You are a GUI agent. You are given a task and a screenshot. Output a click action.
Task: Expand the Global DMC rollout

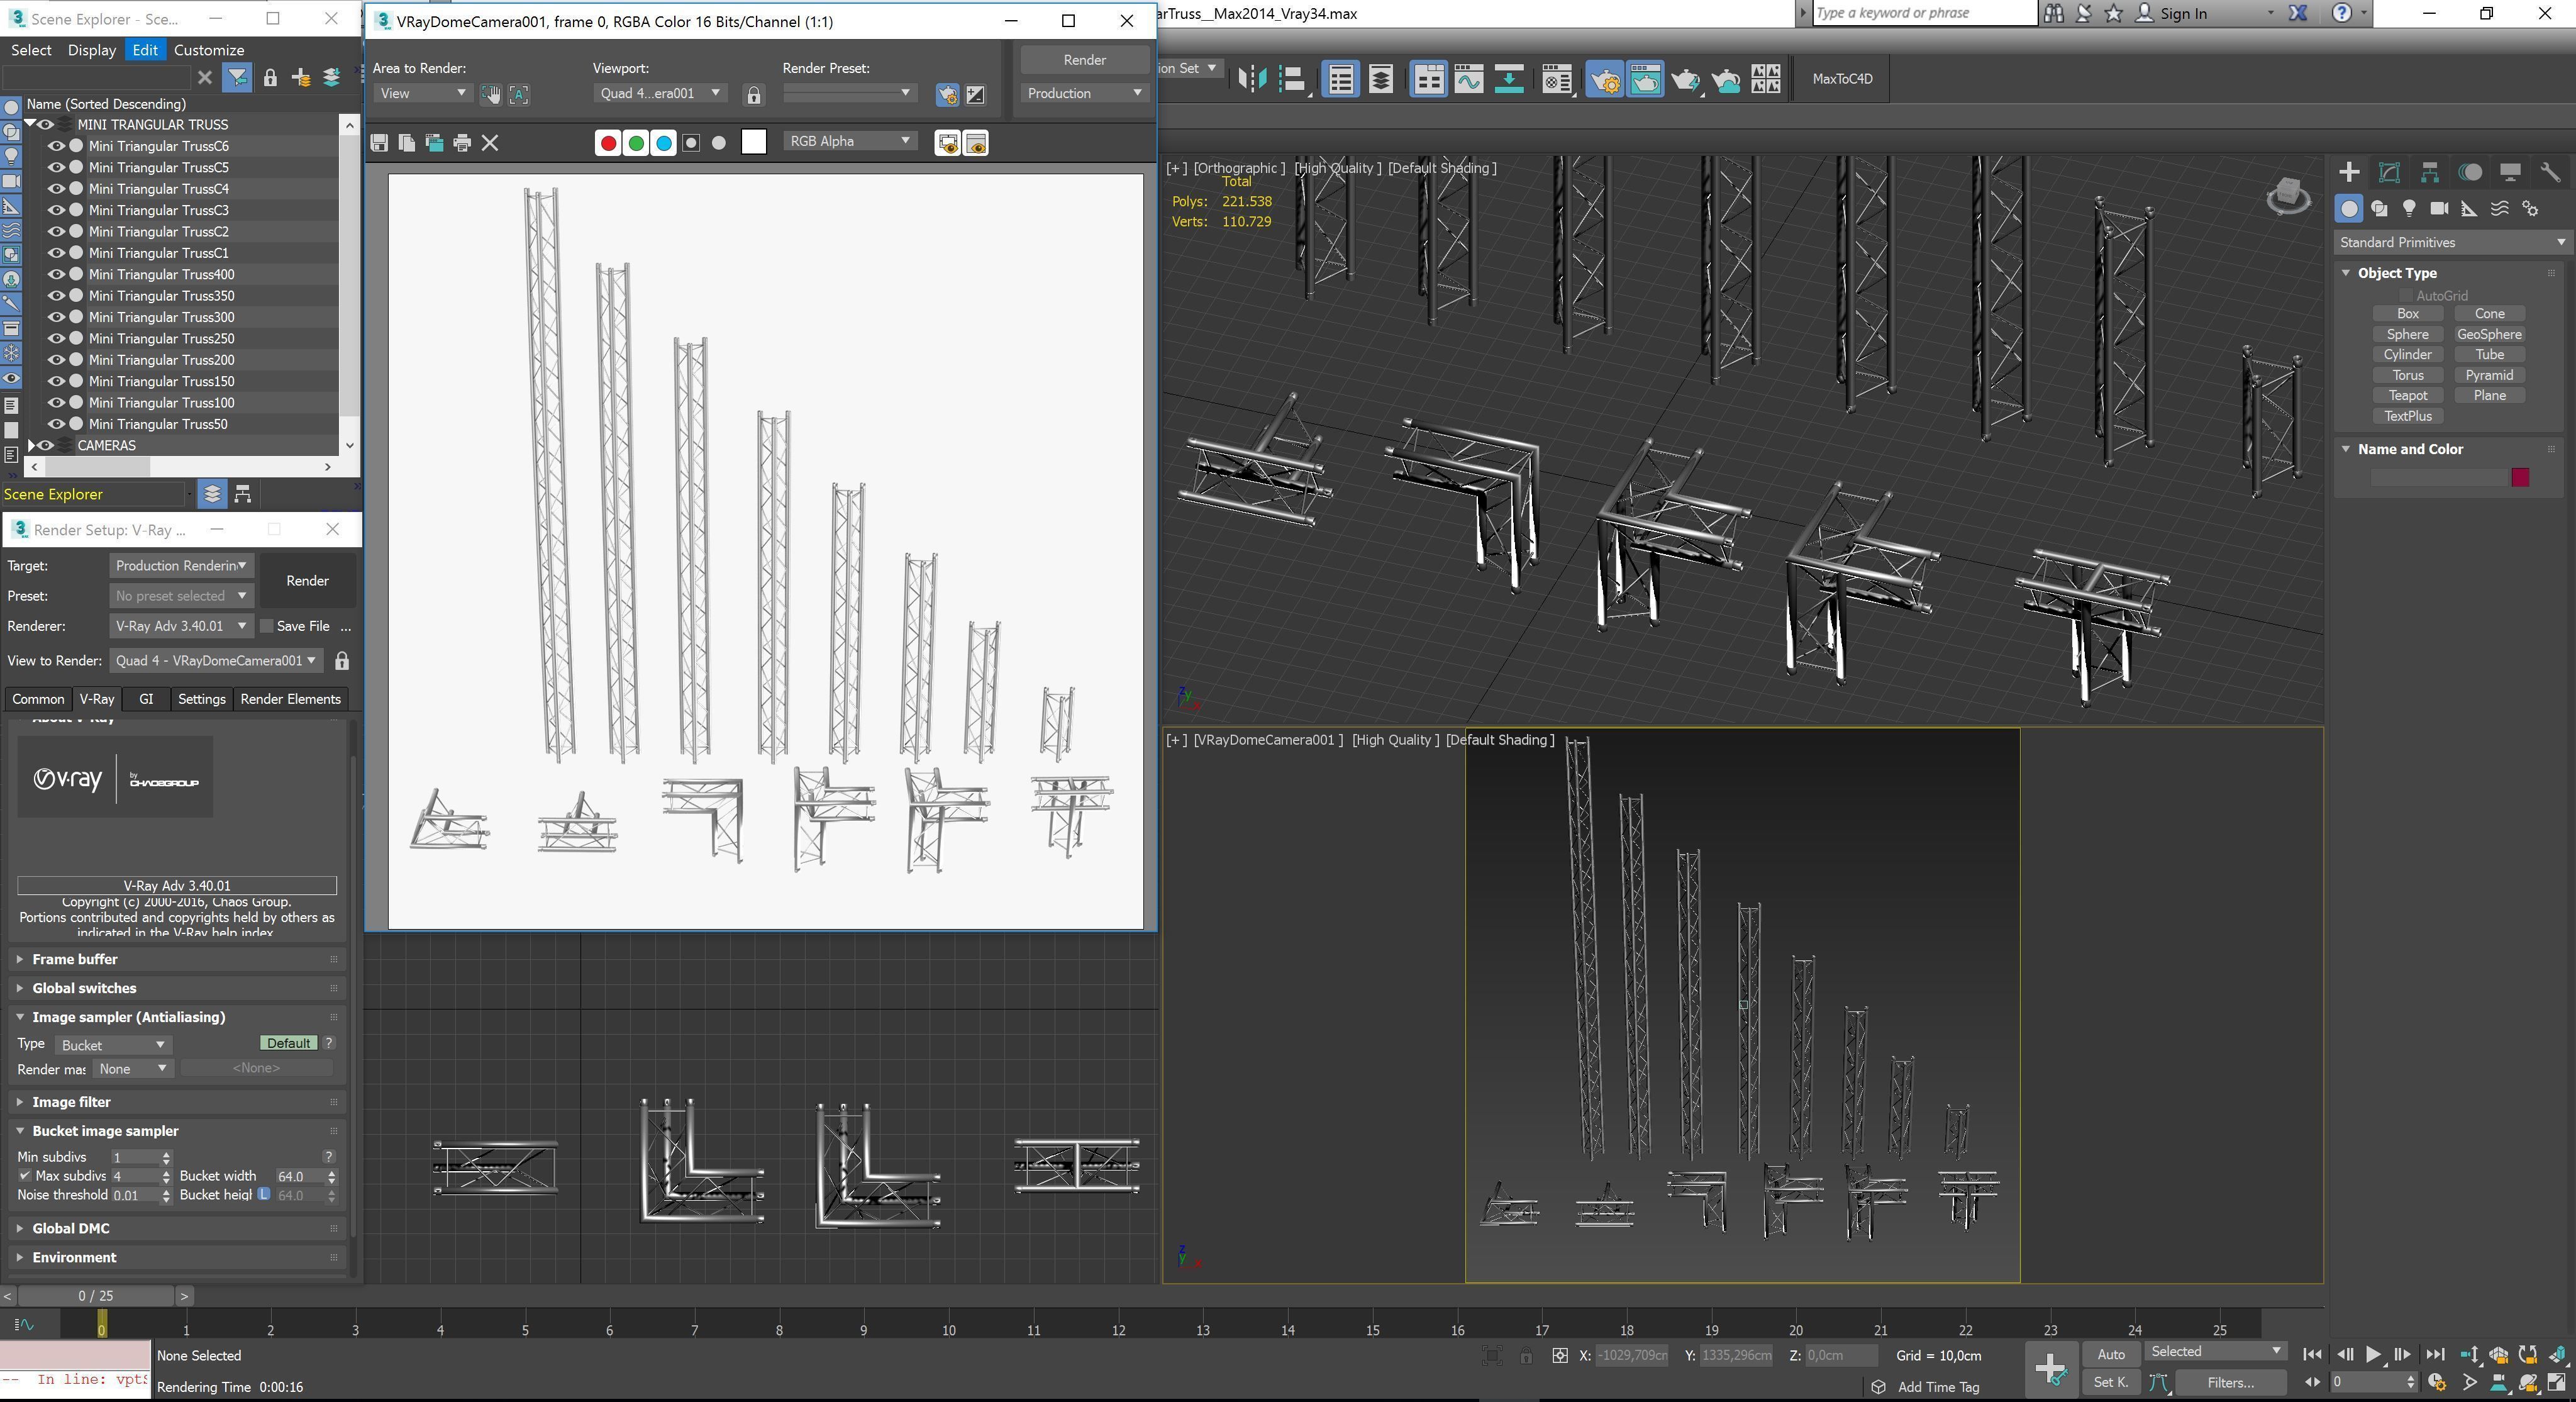[x=71, y=1228]
